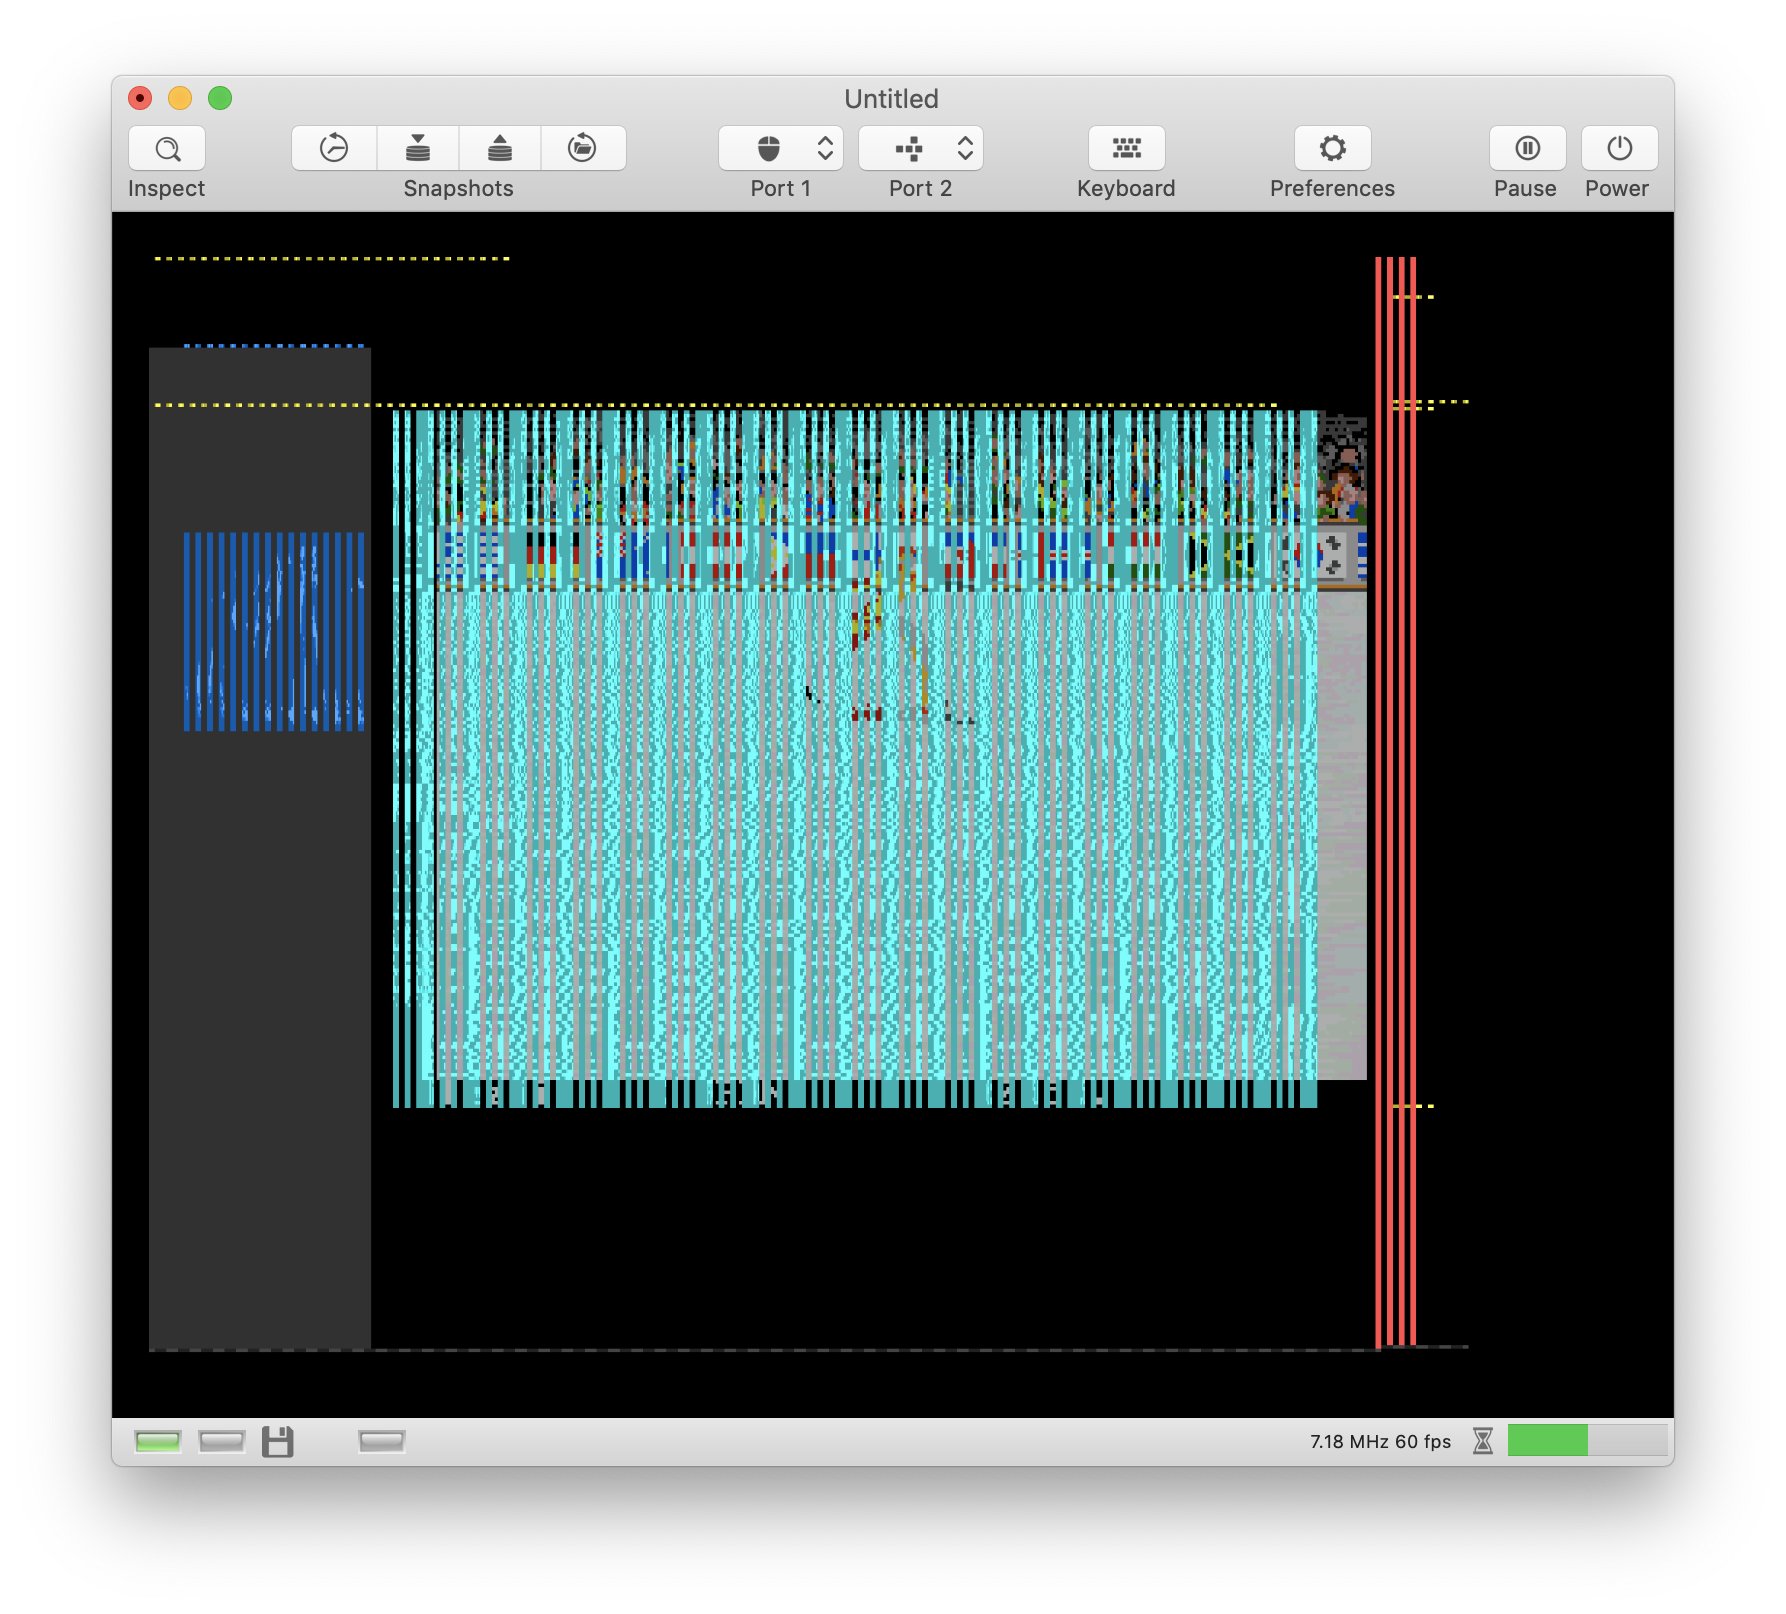
Task: Zoom the Untitled window with green button
Action: pos(220,98)
